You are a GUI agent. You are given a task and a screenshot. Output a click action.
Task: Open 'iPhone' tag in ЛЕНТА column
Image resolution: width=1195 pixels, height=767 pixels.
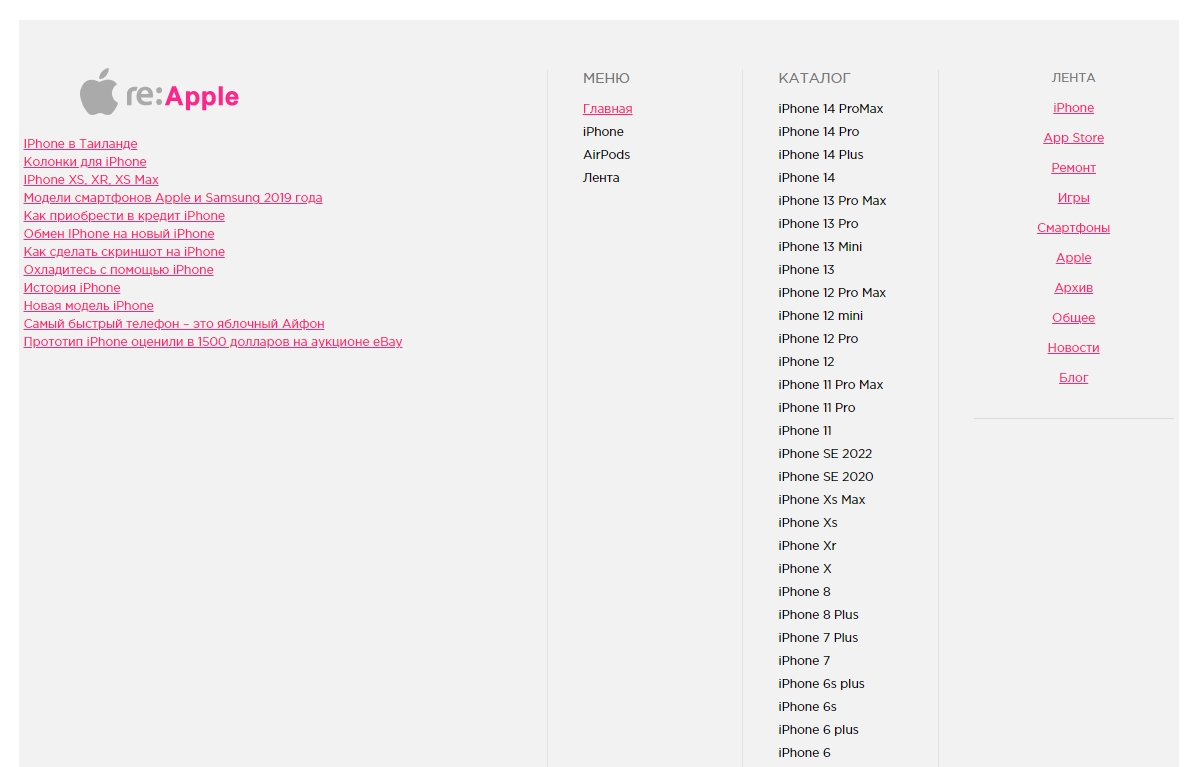[x=1073, y=108]
